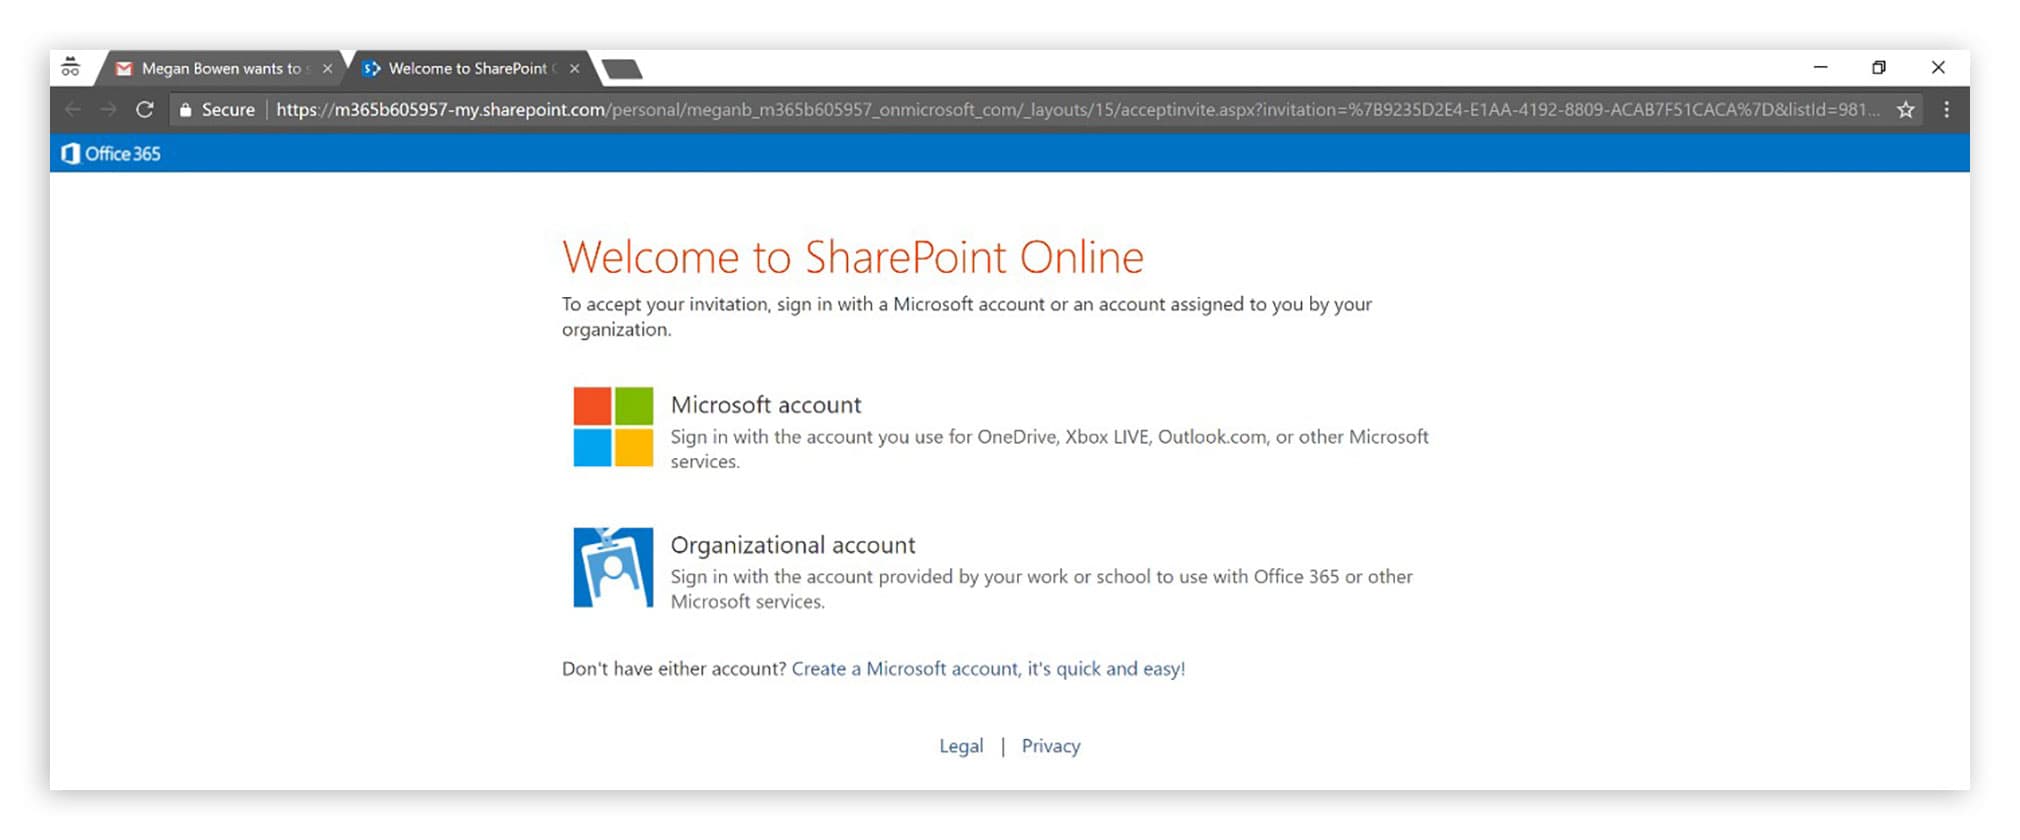
Task: Click the Organizational account badge icon
Action: click(613, 567)
